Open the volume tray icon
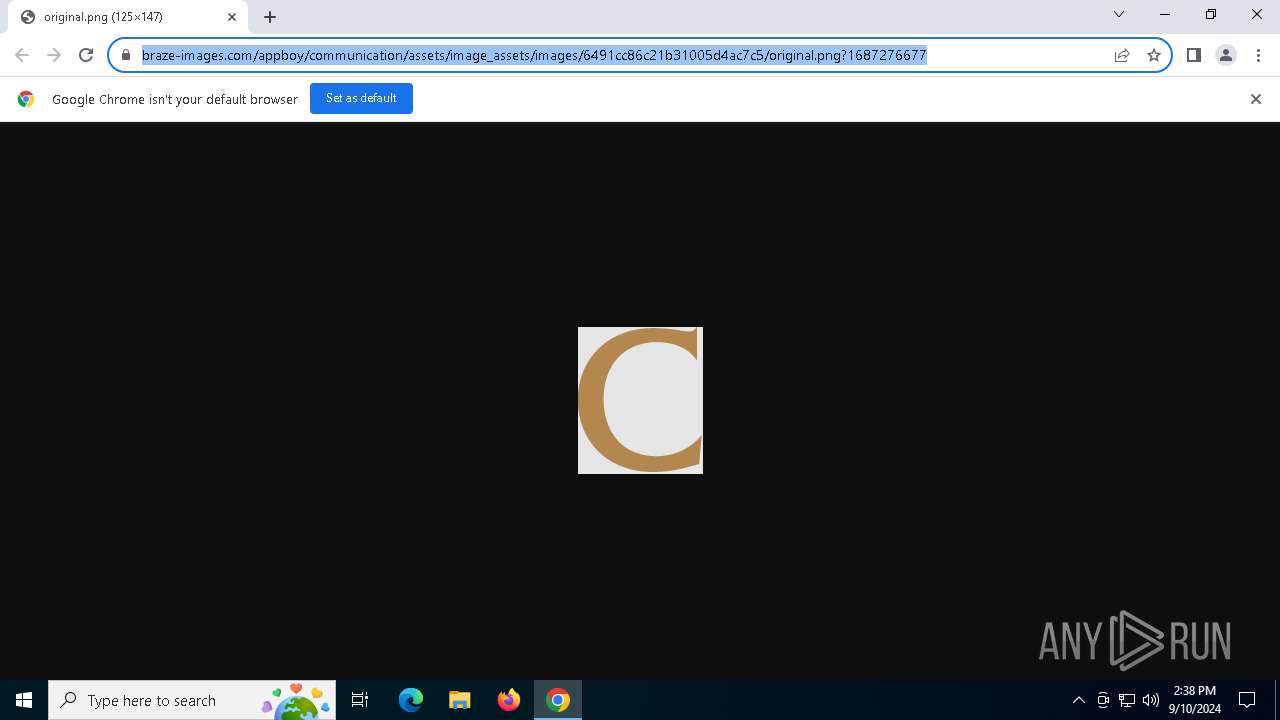Image resolution: width=1280 pixels, height=720 pixels. [1151, 700]
